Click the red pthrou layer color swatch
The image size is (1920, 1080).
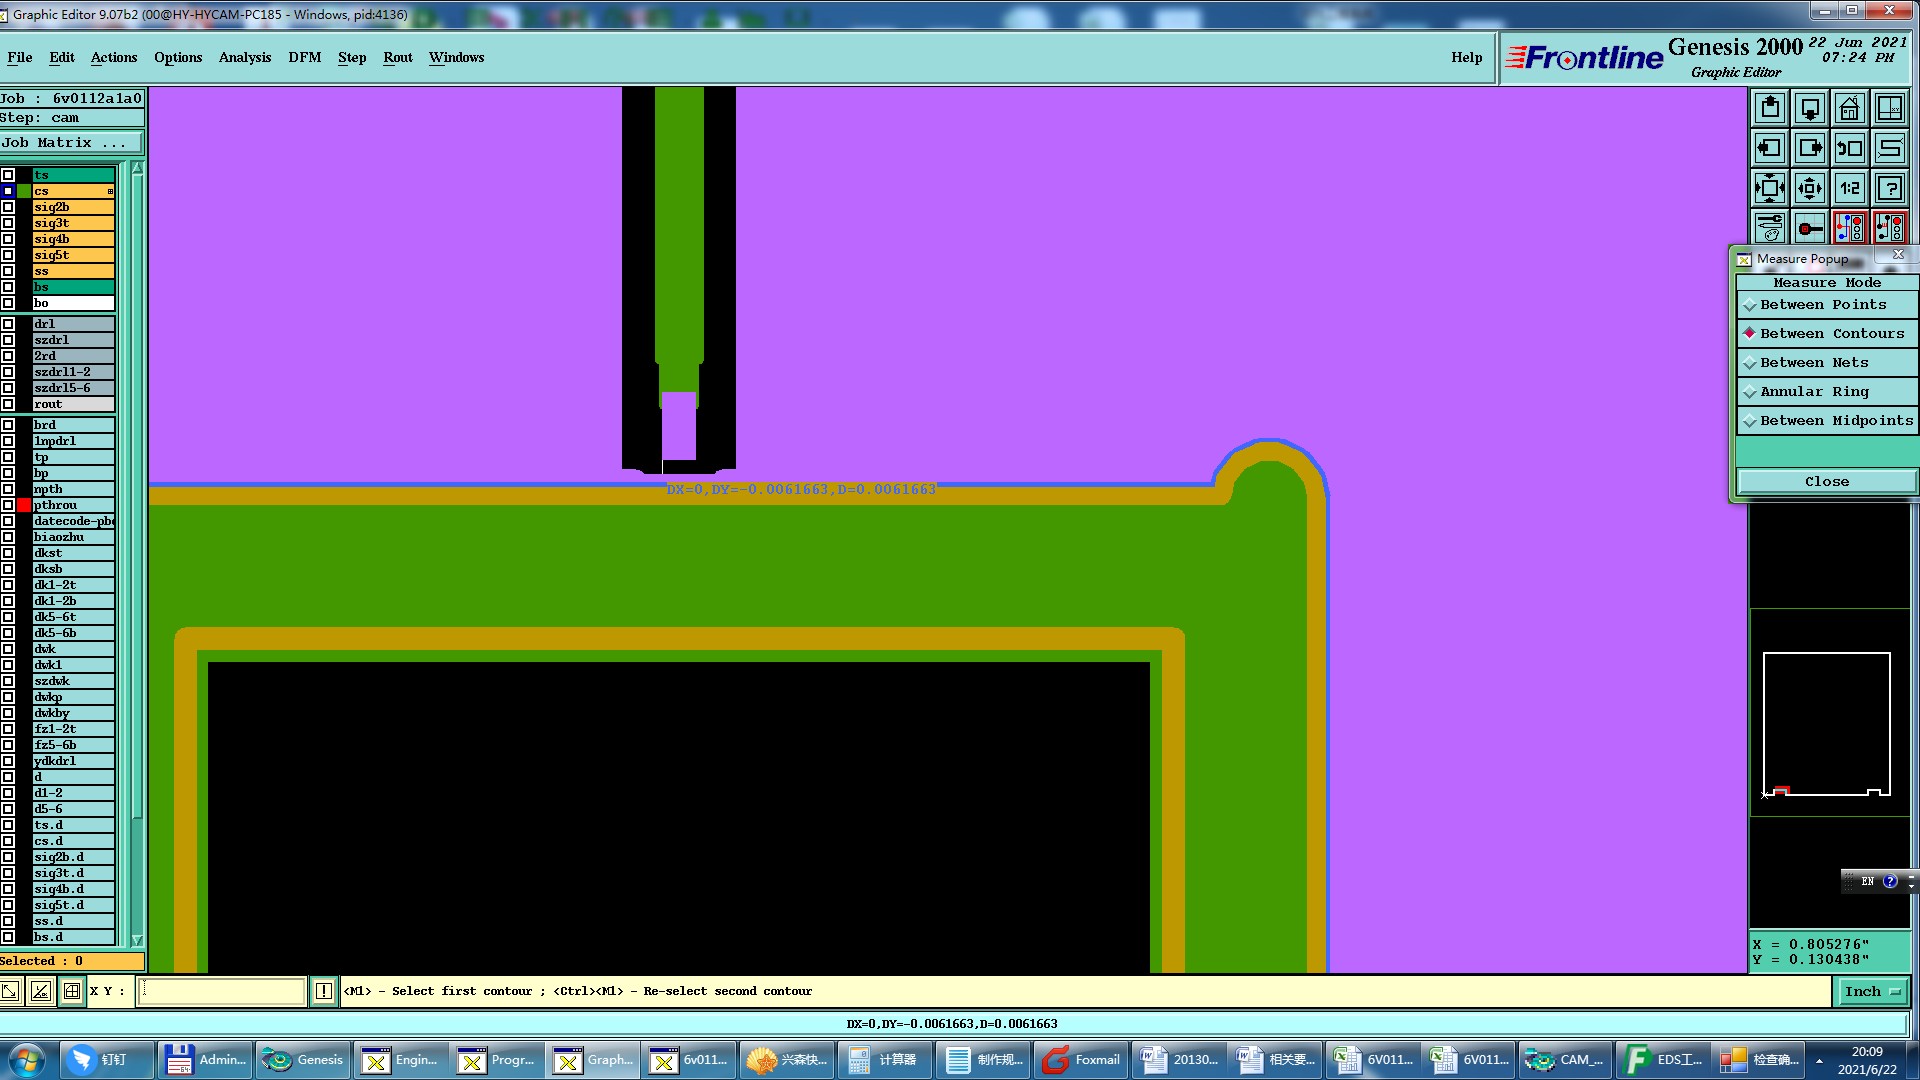(24, 505)
